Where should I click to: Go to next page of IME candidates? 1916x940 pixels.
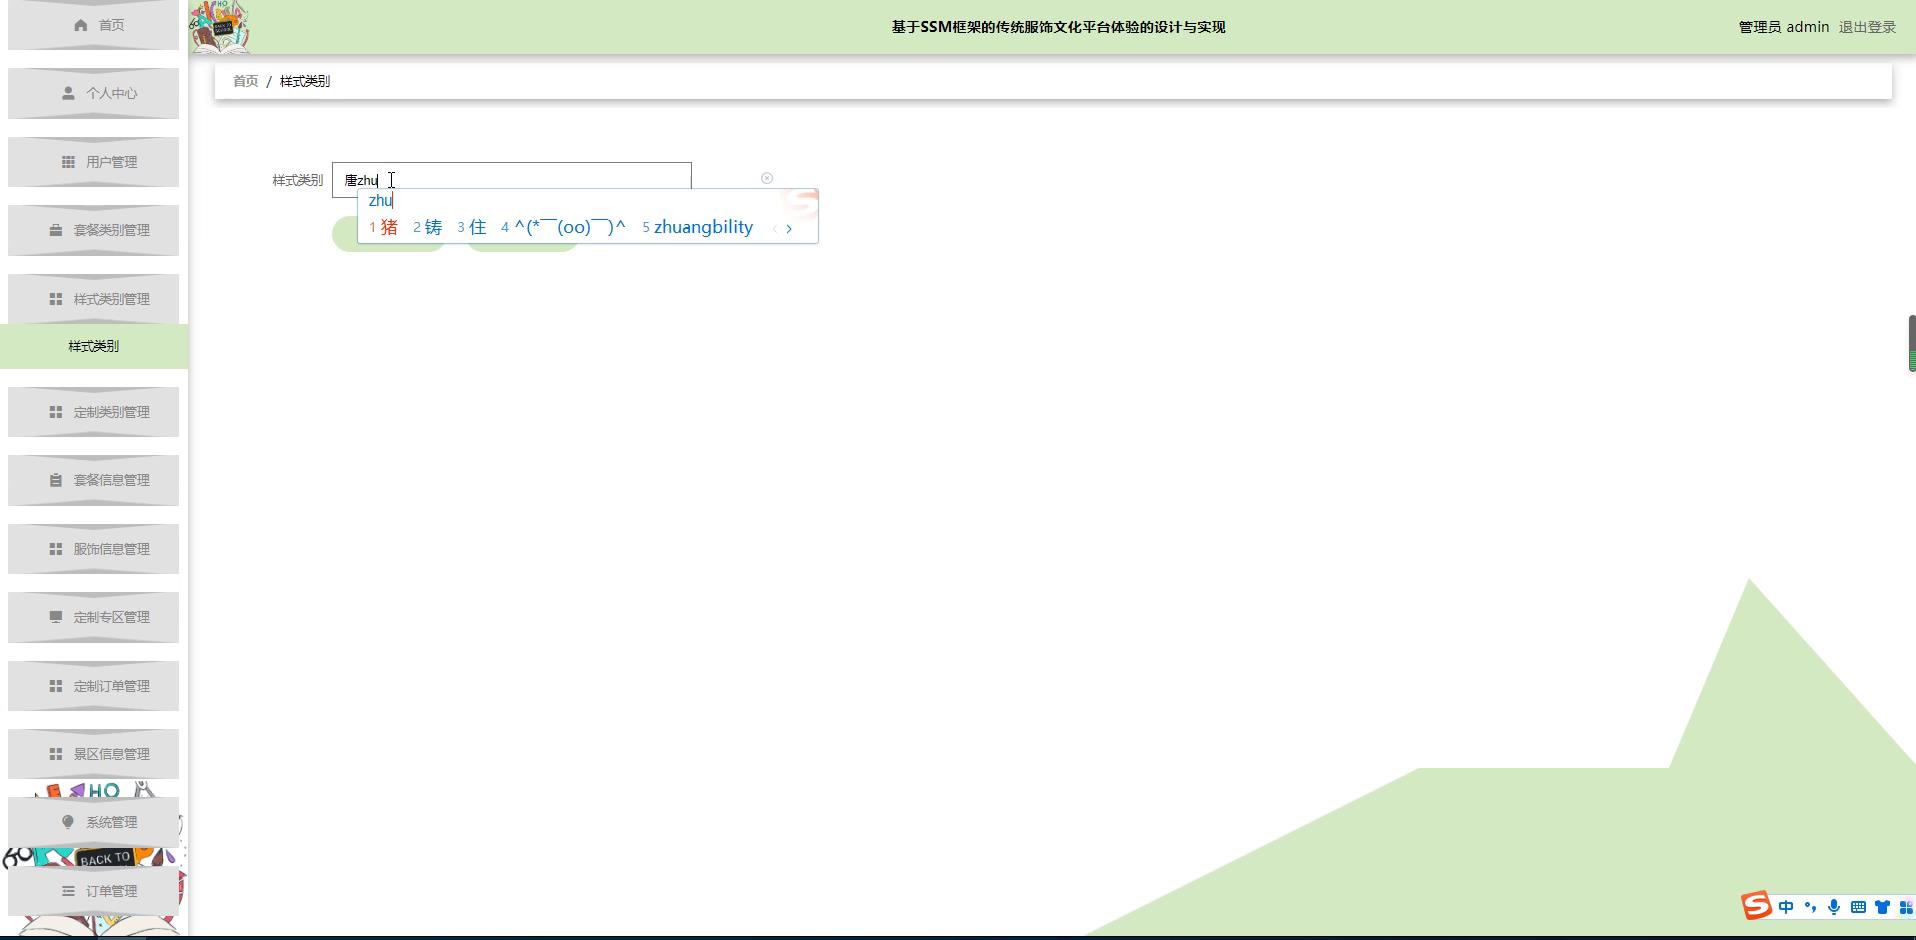tap(789, 229)
